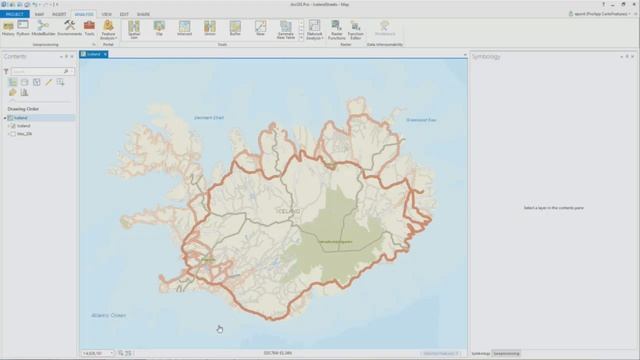Viewport: 640px width, 360px height.
Task: Close the Iceland map view tab
Action: (x=105, y=54)
